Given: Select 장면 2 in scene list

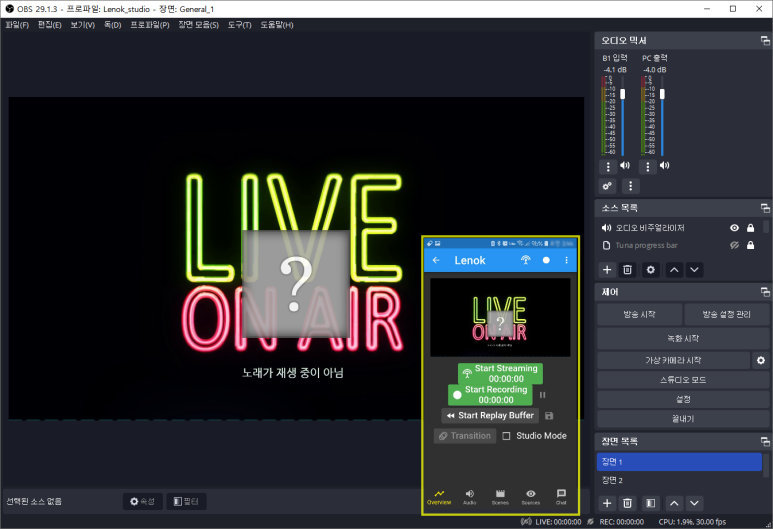Looking at the screenshot, I should [x=679, y=480].
